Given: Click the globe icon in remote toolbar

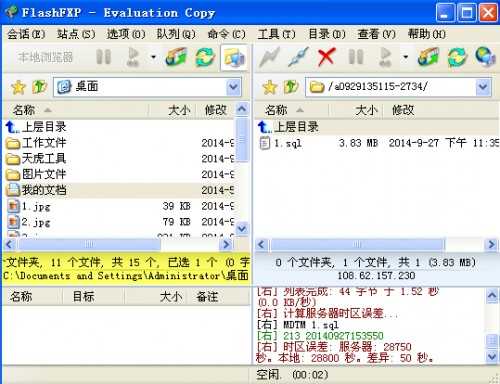Looking at the screenshot, I should [485, 57].
